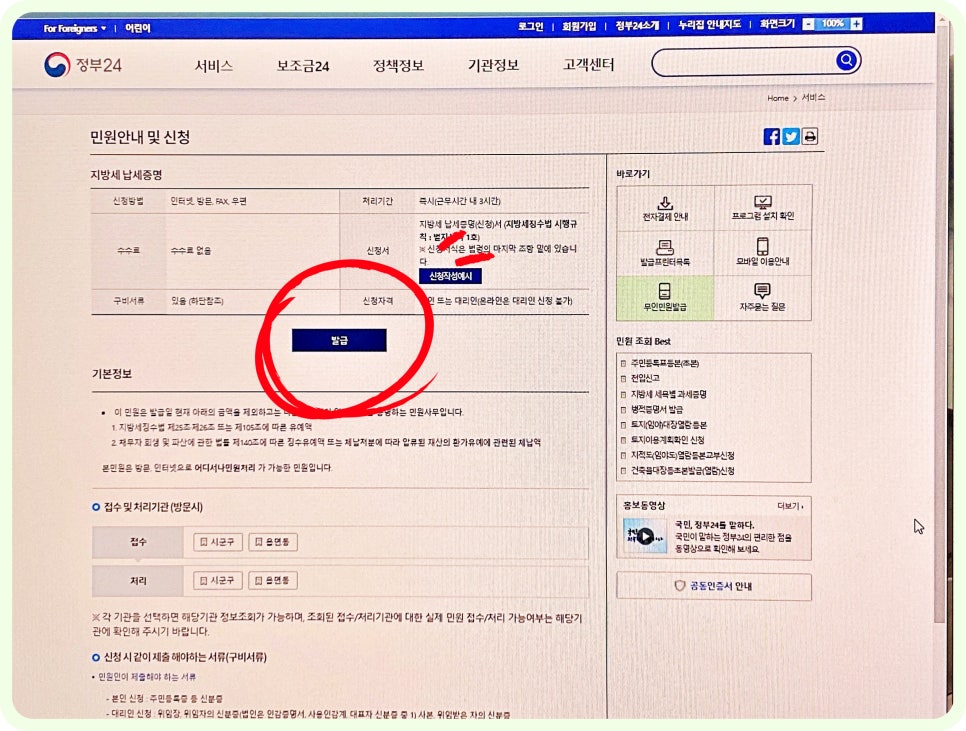Open 자주묻는 질문 FAQ icon
The height and width of the screenshot is (731, 966).
(x=762, y=297)
